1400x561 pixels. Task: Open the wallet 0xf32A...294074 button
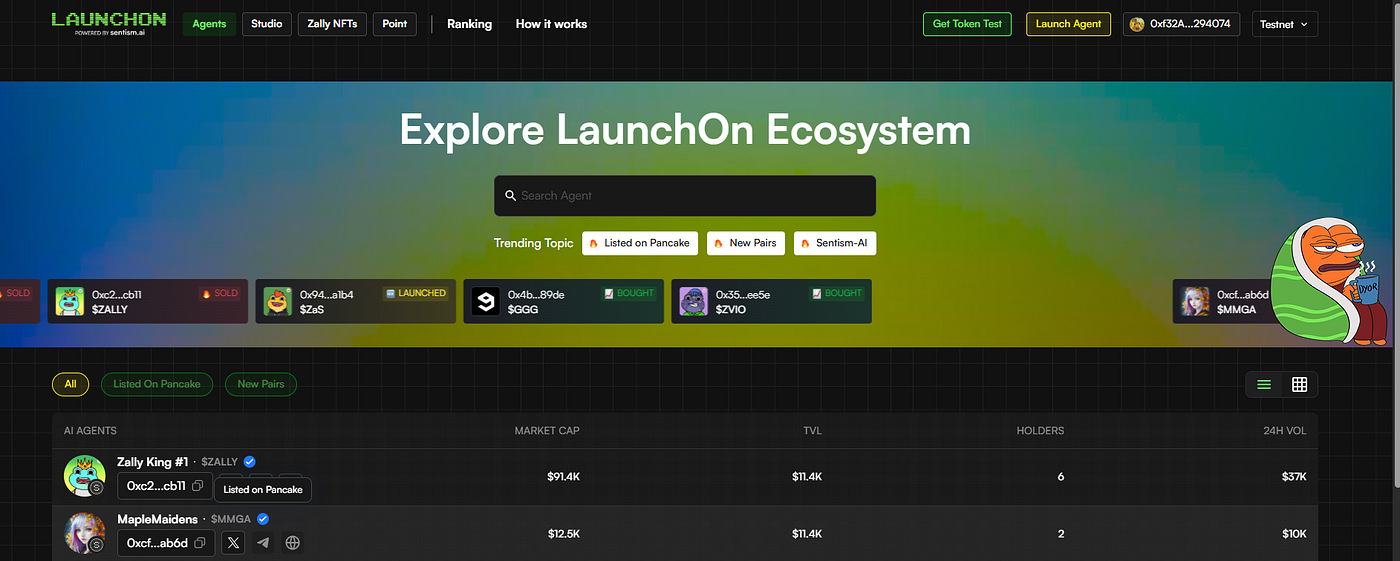[x=1182, y=24]
